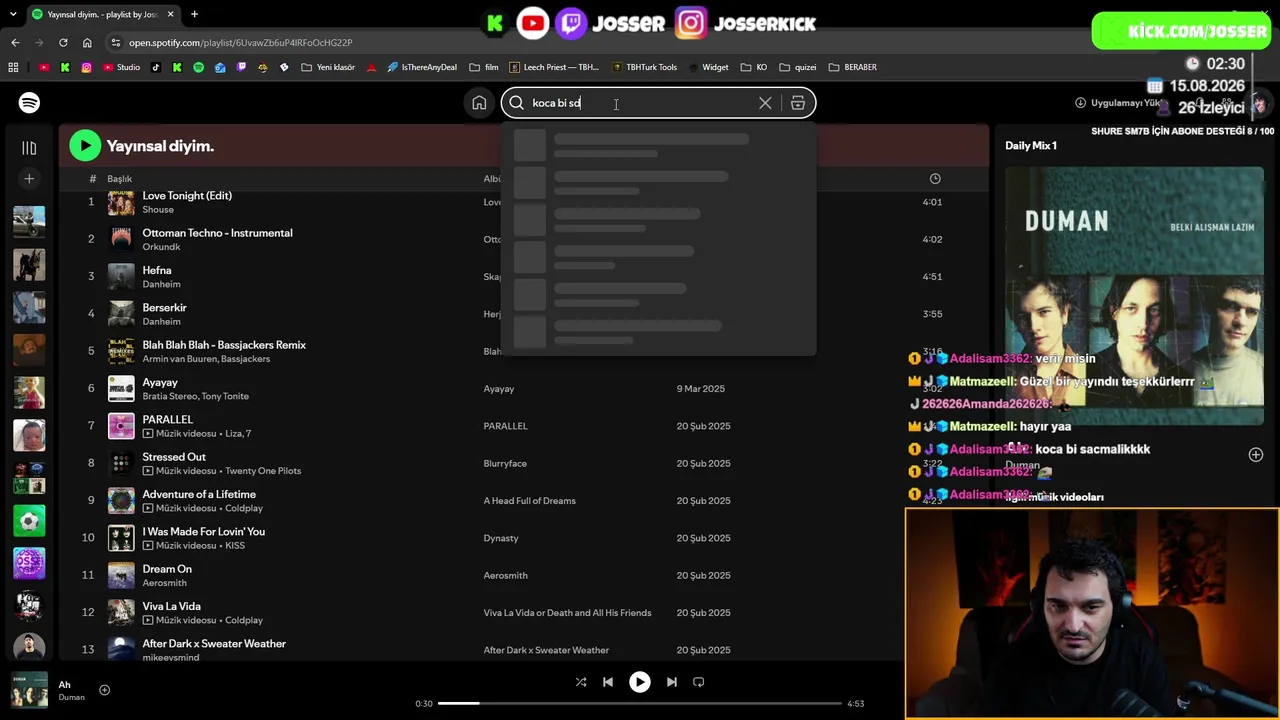Viewport: 1280px width, 720px height.
Task: Open the Twenty One Pilots artist link
Action: pos(263,471)
